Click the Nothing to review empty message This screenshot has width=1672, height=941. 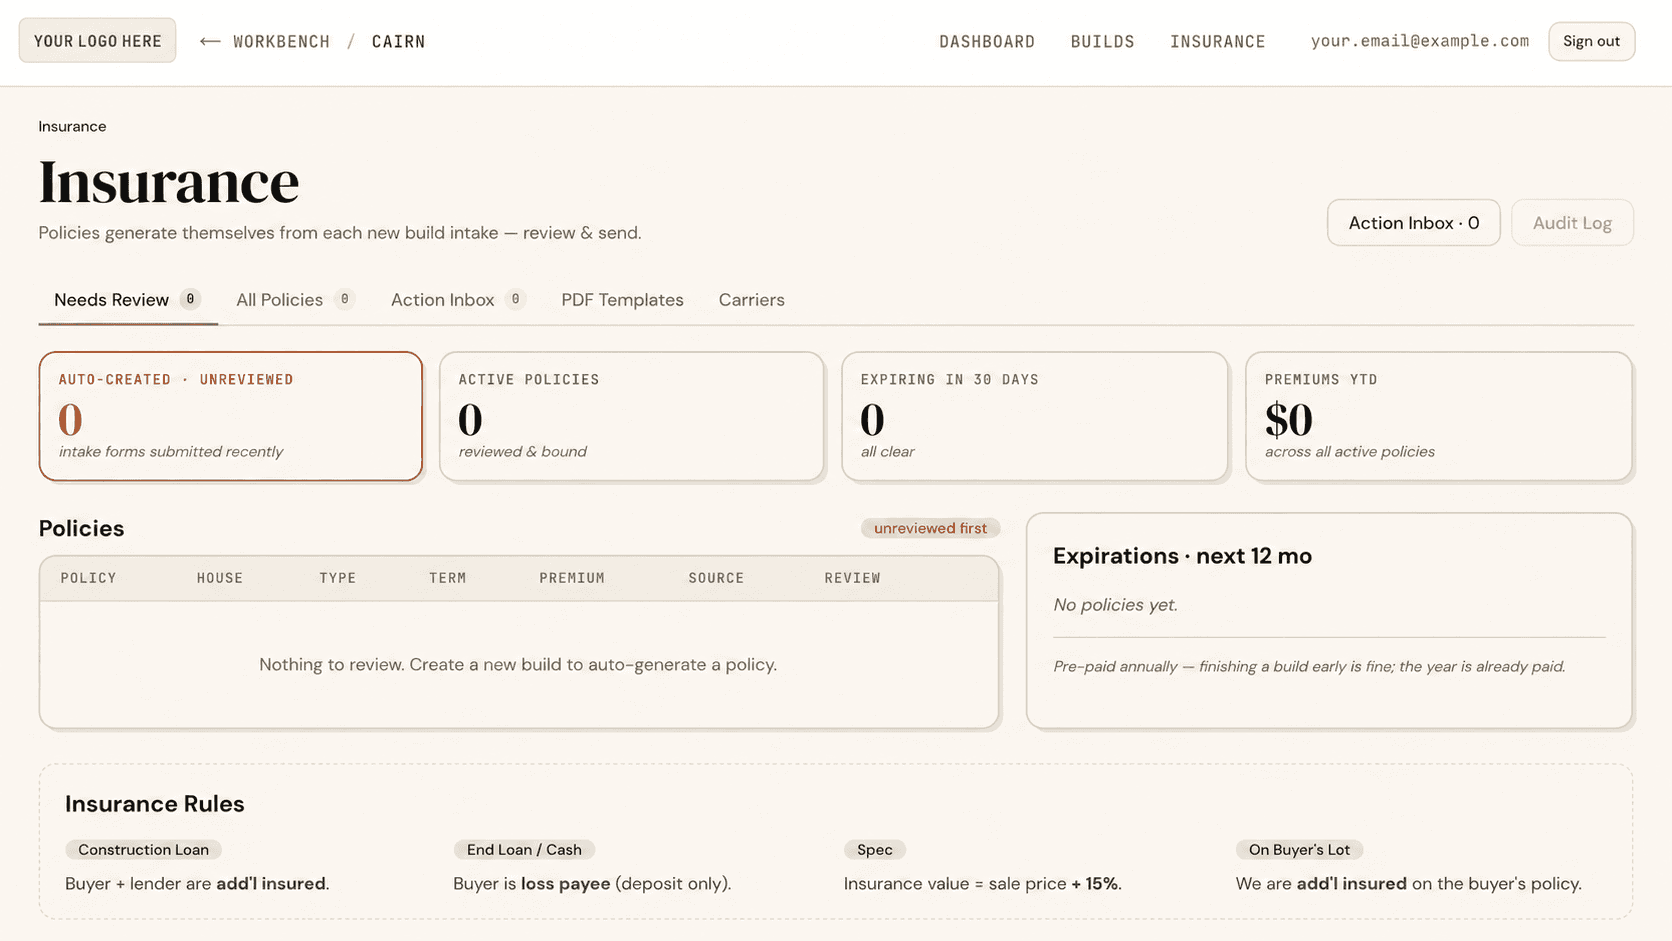click(x=518, y=664)
